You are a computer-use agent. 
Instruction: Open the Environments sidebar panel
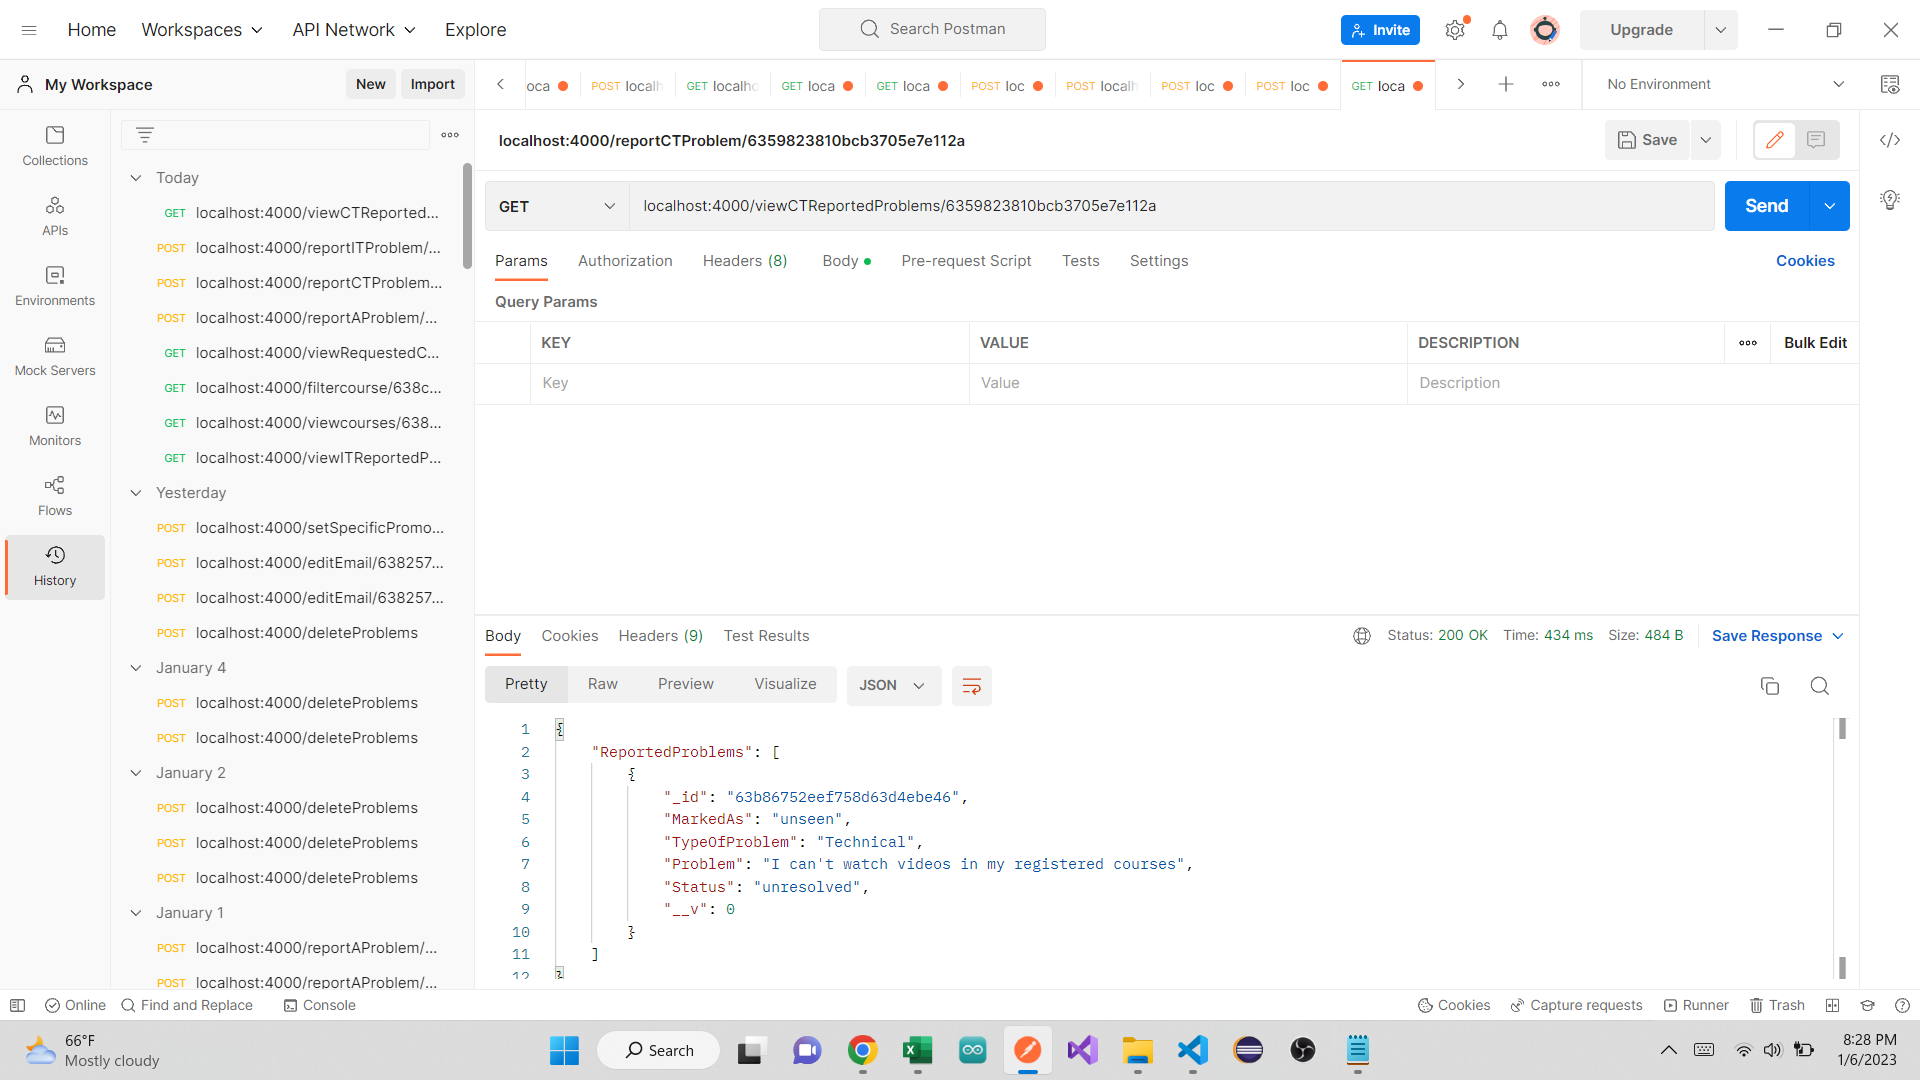pos(55,286)
